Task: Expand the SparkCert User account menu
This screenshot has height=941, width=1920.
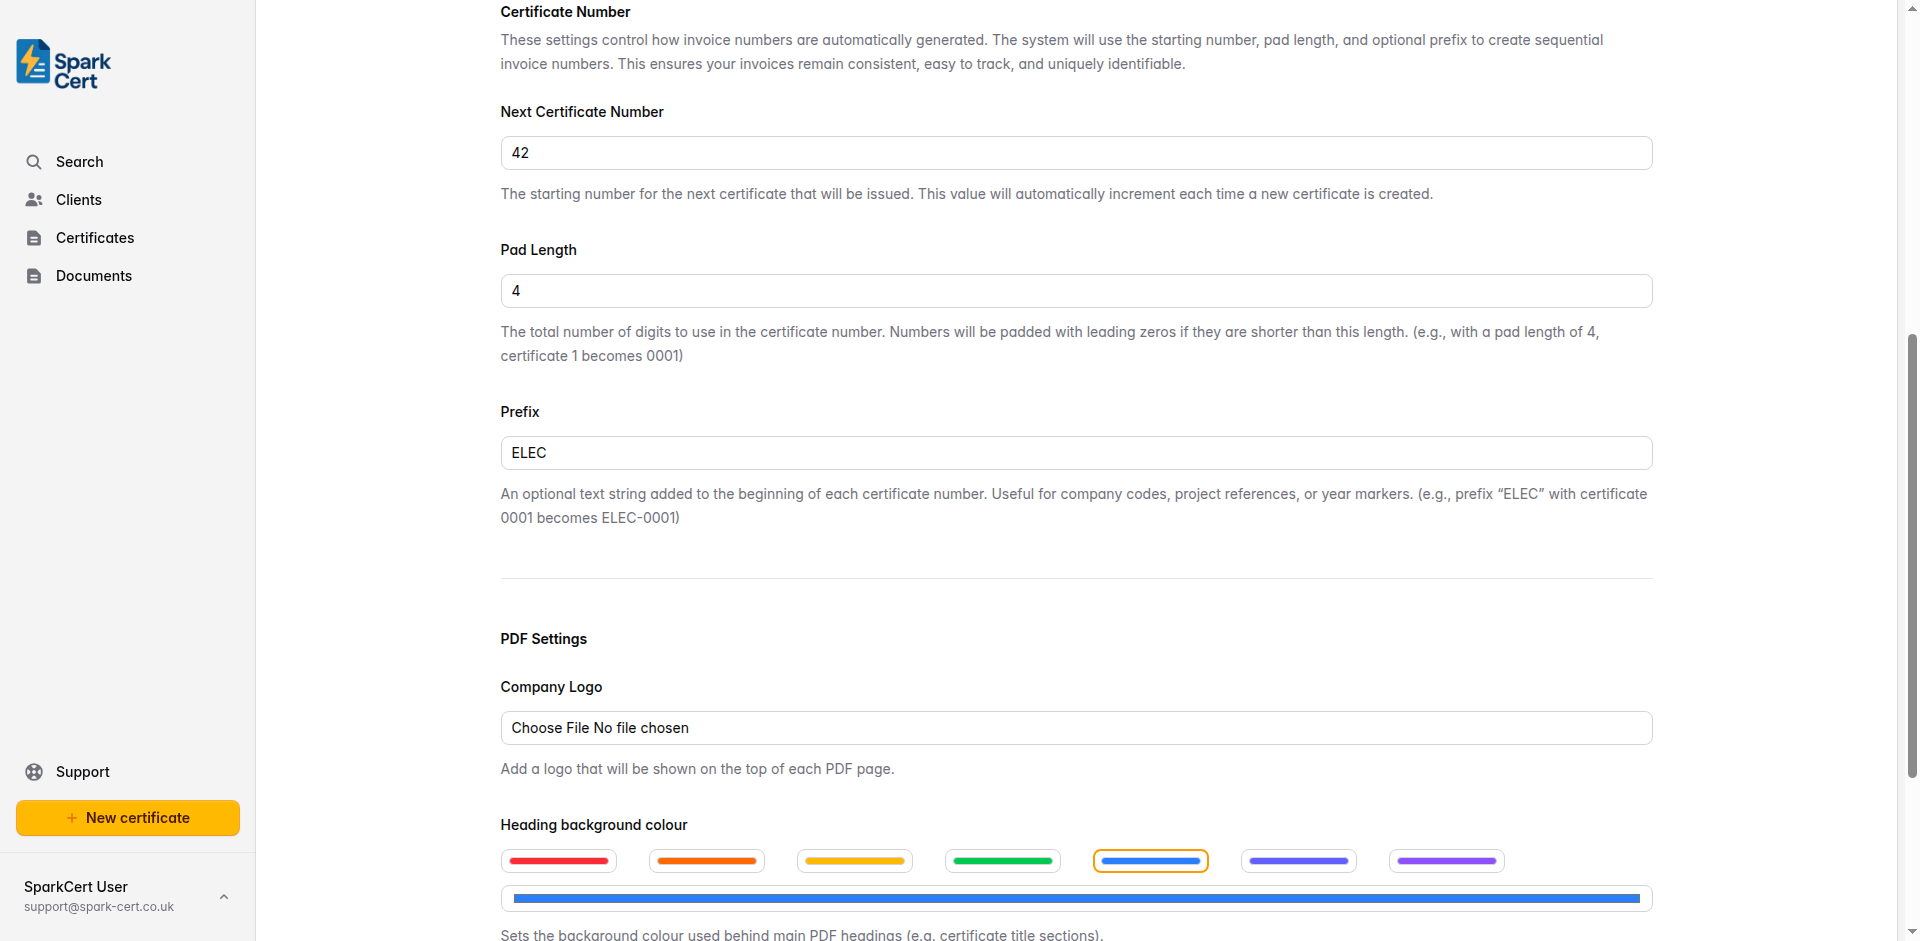Action: click(x=224, y=897)
